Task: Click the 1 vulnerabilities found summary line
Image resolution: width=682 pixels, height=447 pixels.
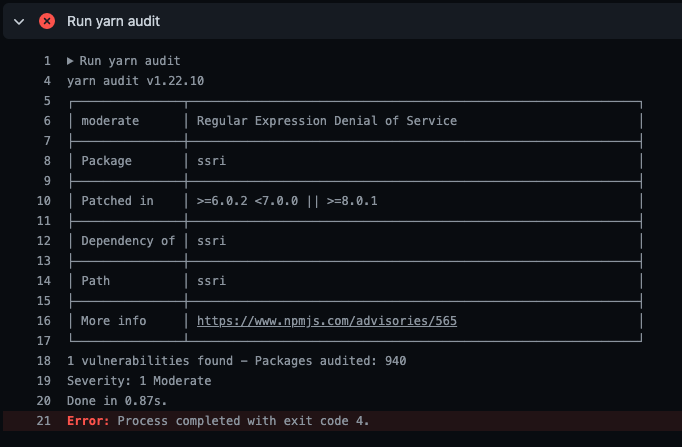Action: [237, 361]
